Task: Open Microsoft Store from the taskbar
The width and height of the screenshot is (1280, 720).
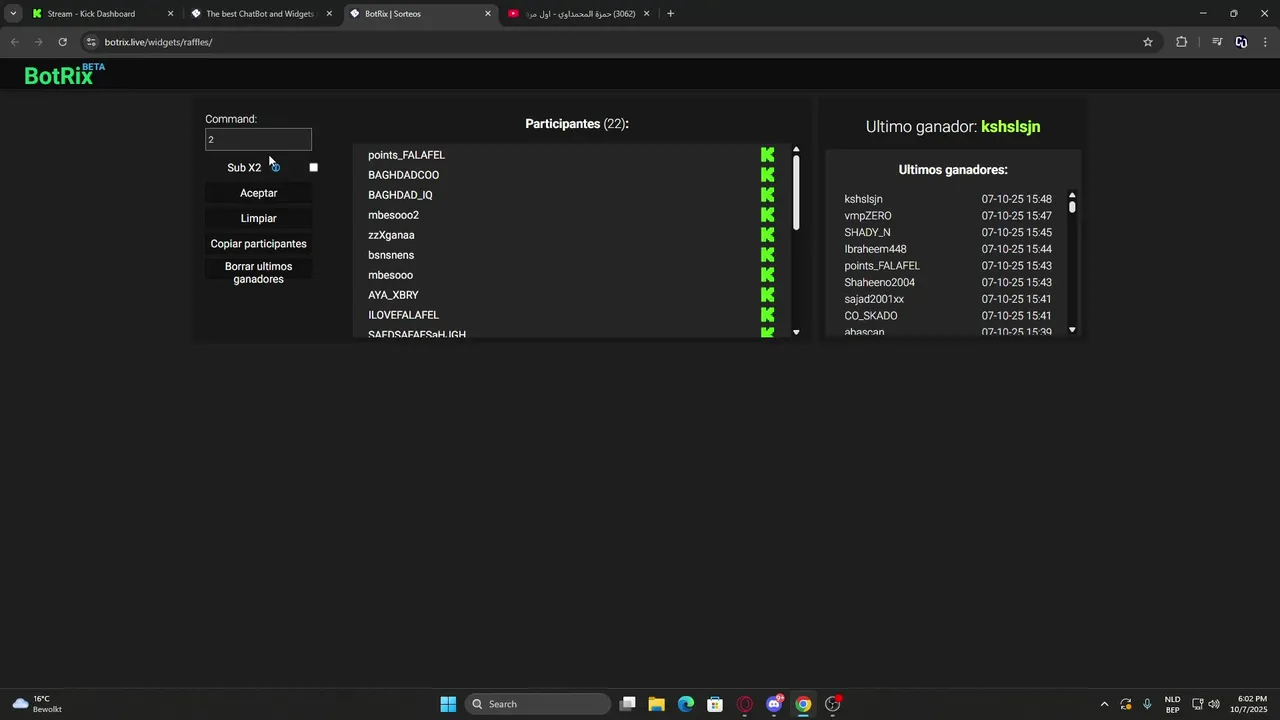Action: 715,704
